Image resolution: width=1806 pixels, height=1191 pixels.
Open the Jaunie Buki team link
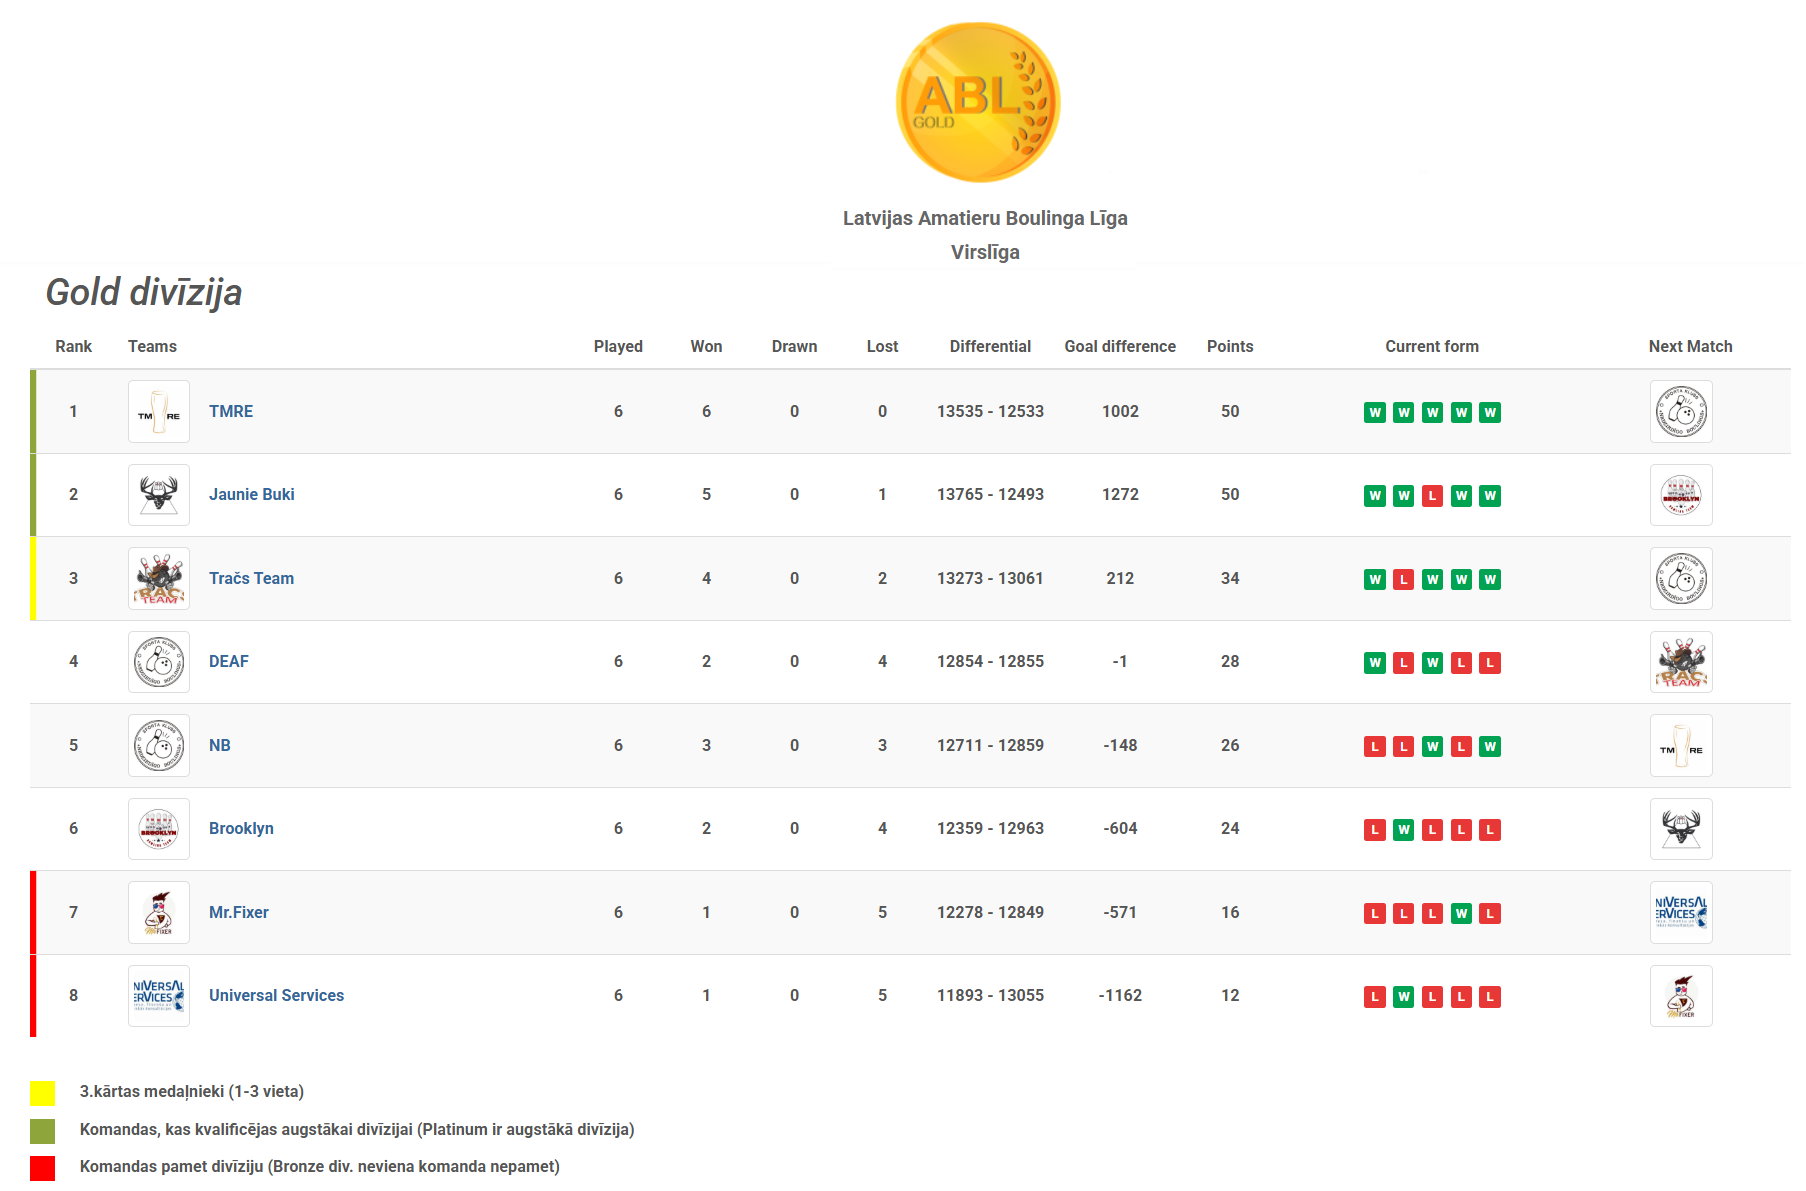pyautogui.click(x=251, y=495)
